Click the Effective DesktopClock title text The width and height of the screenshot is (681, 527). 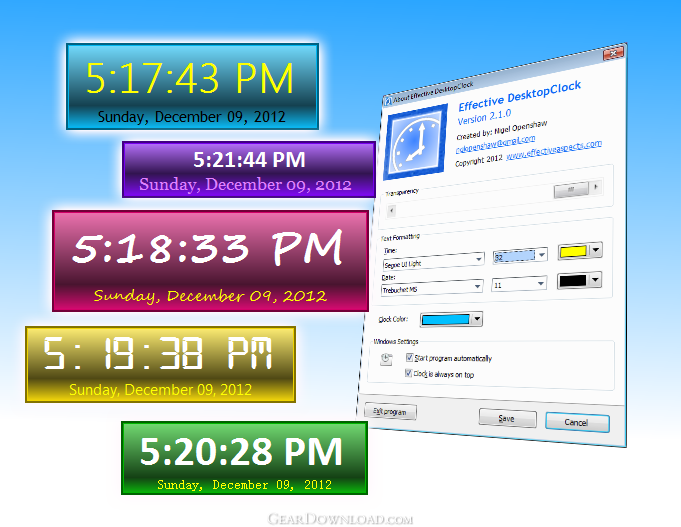point(520,96)
